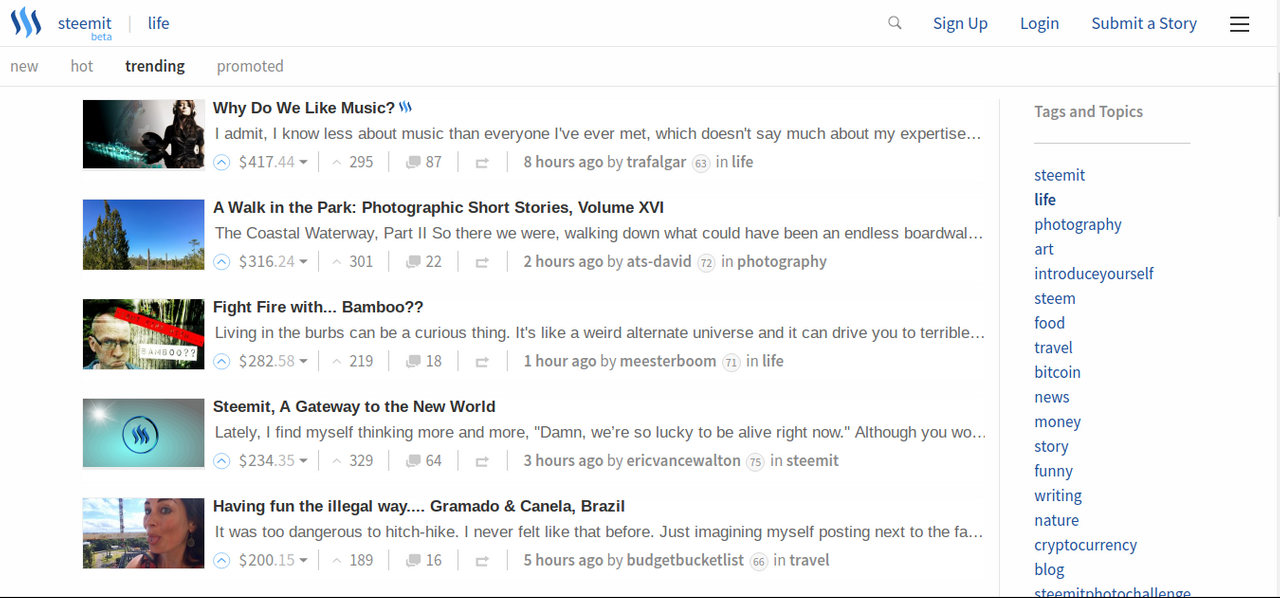Click Submit a Story link
The width and height of the screenshot is (1280, 598).
tap(1144, 24)
